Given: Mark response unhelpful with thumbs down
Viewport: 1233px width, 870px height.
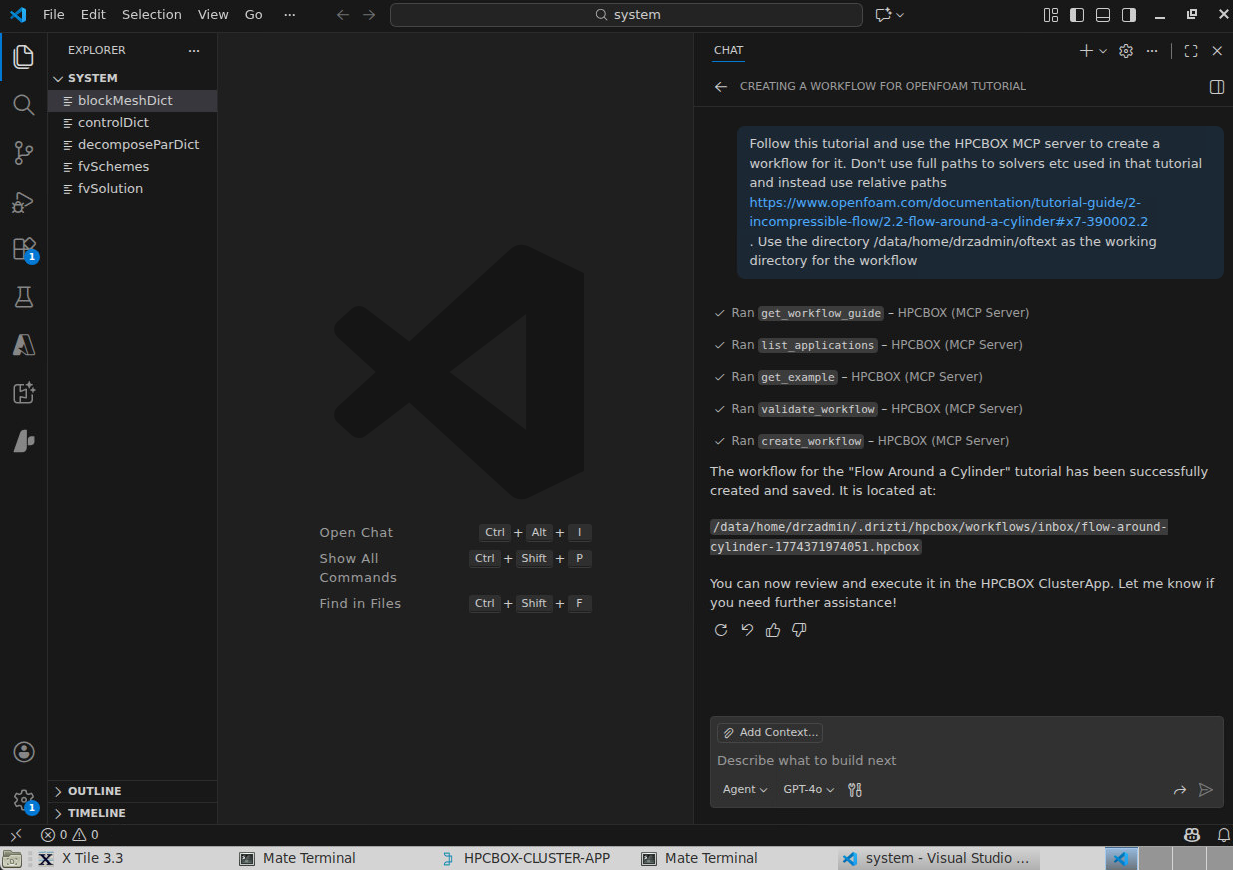Looking at the screenshot, I should (799, 630).
